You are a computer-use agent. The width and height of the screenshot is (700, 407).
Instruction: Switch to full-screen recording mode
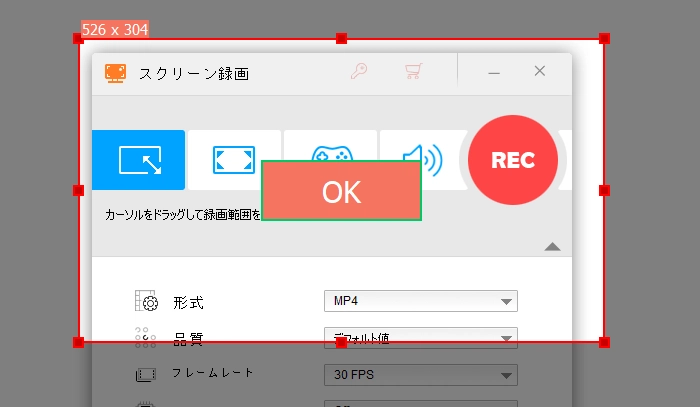point(234,160)
